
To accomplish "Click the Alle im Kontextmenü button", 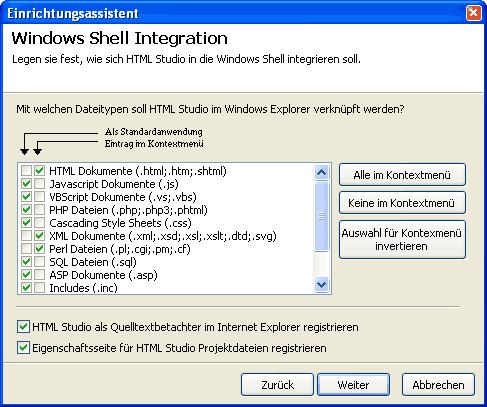I will (x=402, y=175).
